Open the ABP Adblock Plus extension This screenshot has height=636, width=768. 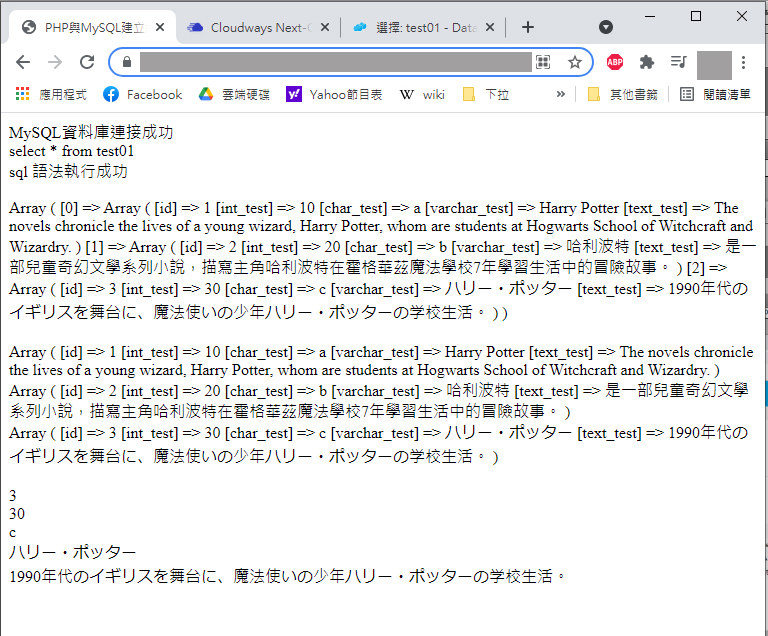click(x=615, y=62)
